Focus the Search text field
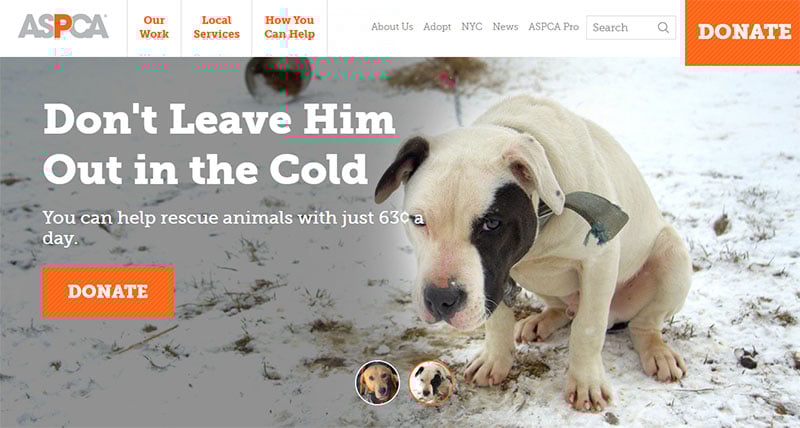 631,28
